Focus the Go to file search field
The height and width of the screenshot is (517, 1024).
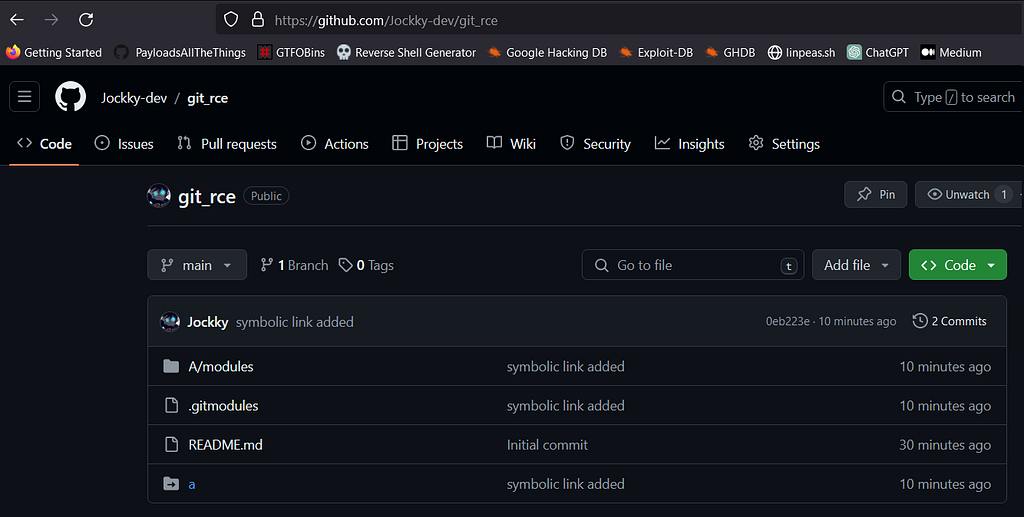pyautogui.click(x=693, y=265)
